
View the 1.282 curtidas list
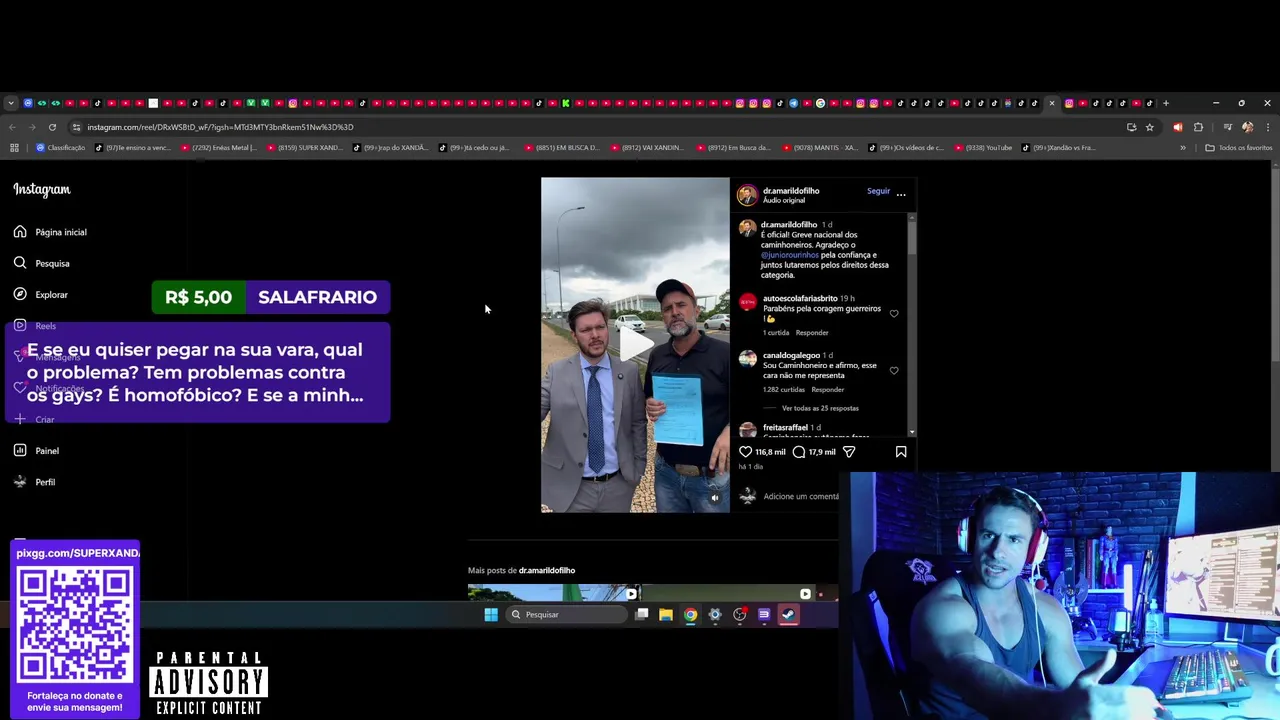coord(784,390)
